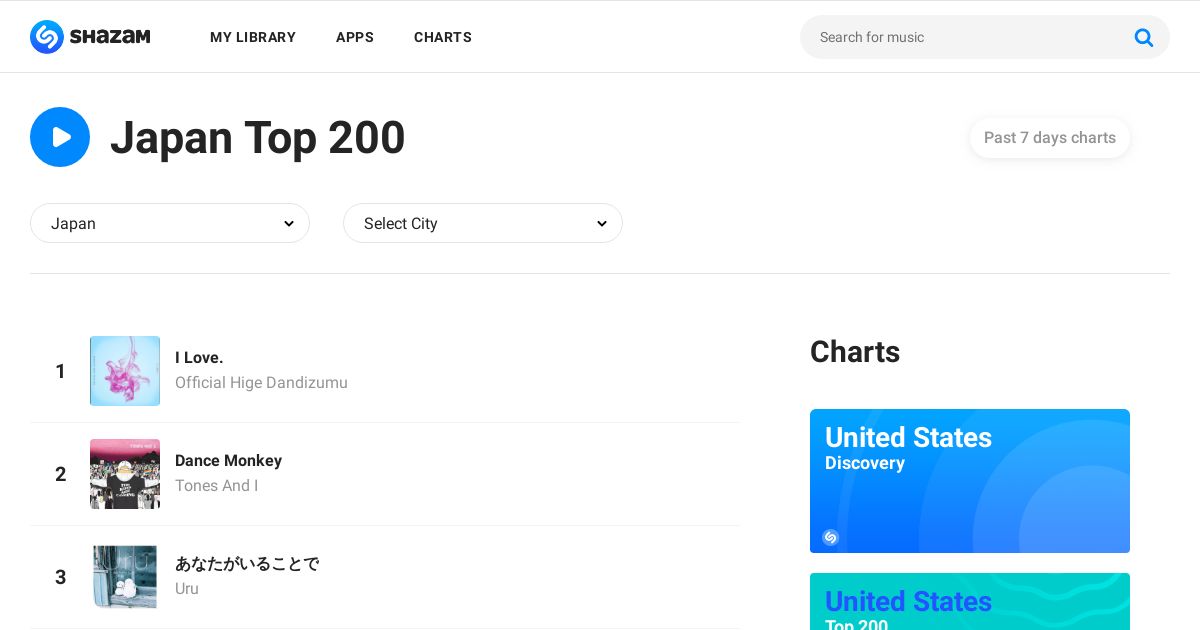
Task: Open the Select City dropdown
Action: click(x=483, y=223)
